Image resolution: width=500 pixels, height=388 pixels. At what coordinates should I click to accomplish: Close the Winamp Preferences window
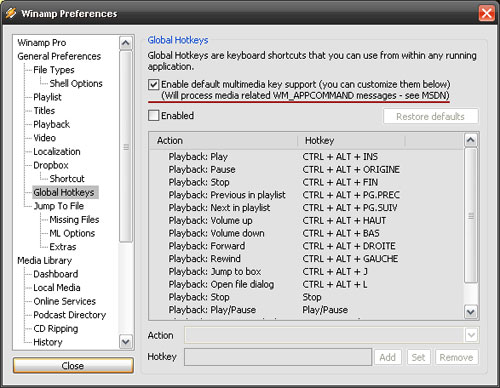coord(486,14)
